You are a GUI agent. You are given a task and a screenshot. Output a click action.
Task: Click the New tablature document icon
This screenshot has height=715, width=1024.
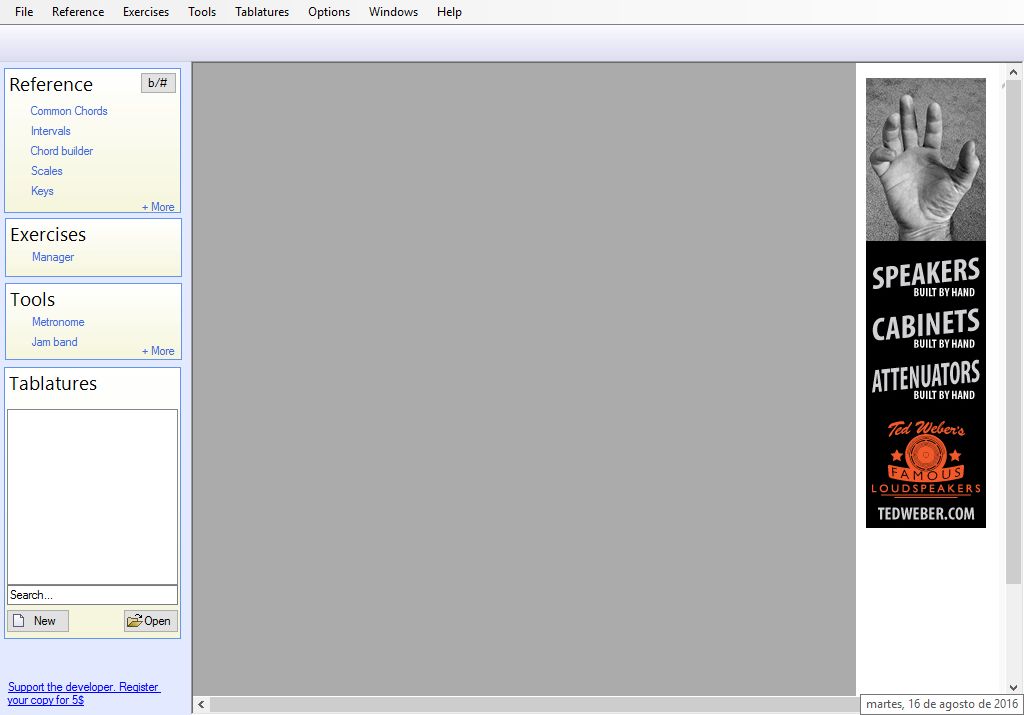tap(18, 621)
